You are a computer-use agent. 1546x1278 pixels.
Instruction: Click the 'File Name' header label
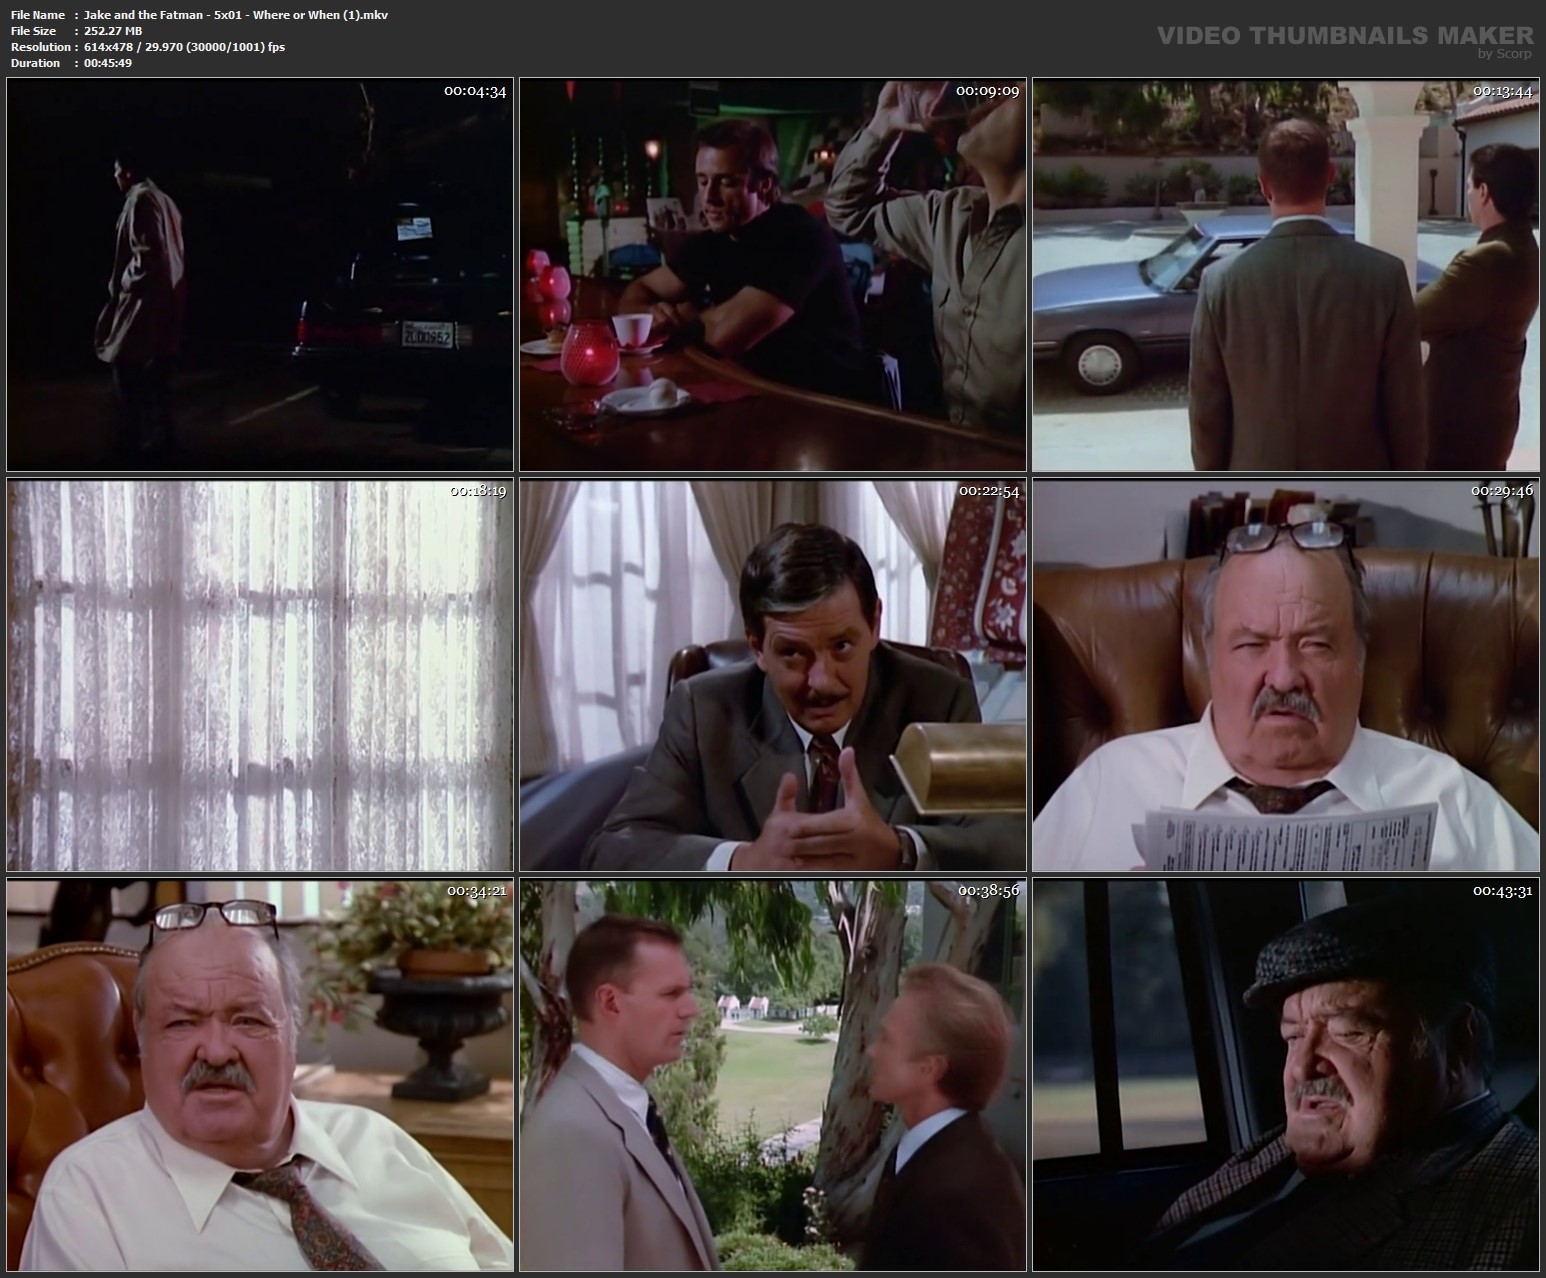[38, 15]
